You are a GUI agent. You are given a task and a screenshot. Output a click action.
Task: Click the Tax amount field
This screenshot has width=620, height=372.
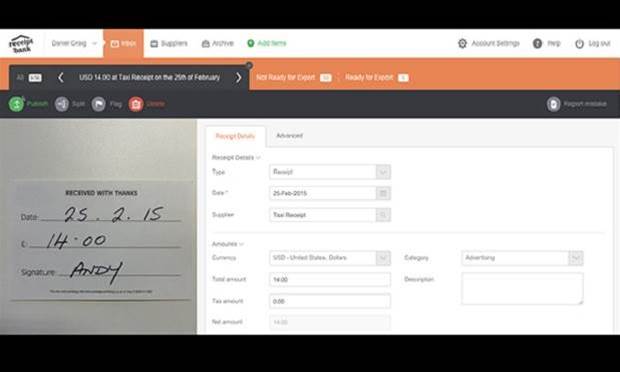[330, 301]
